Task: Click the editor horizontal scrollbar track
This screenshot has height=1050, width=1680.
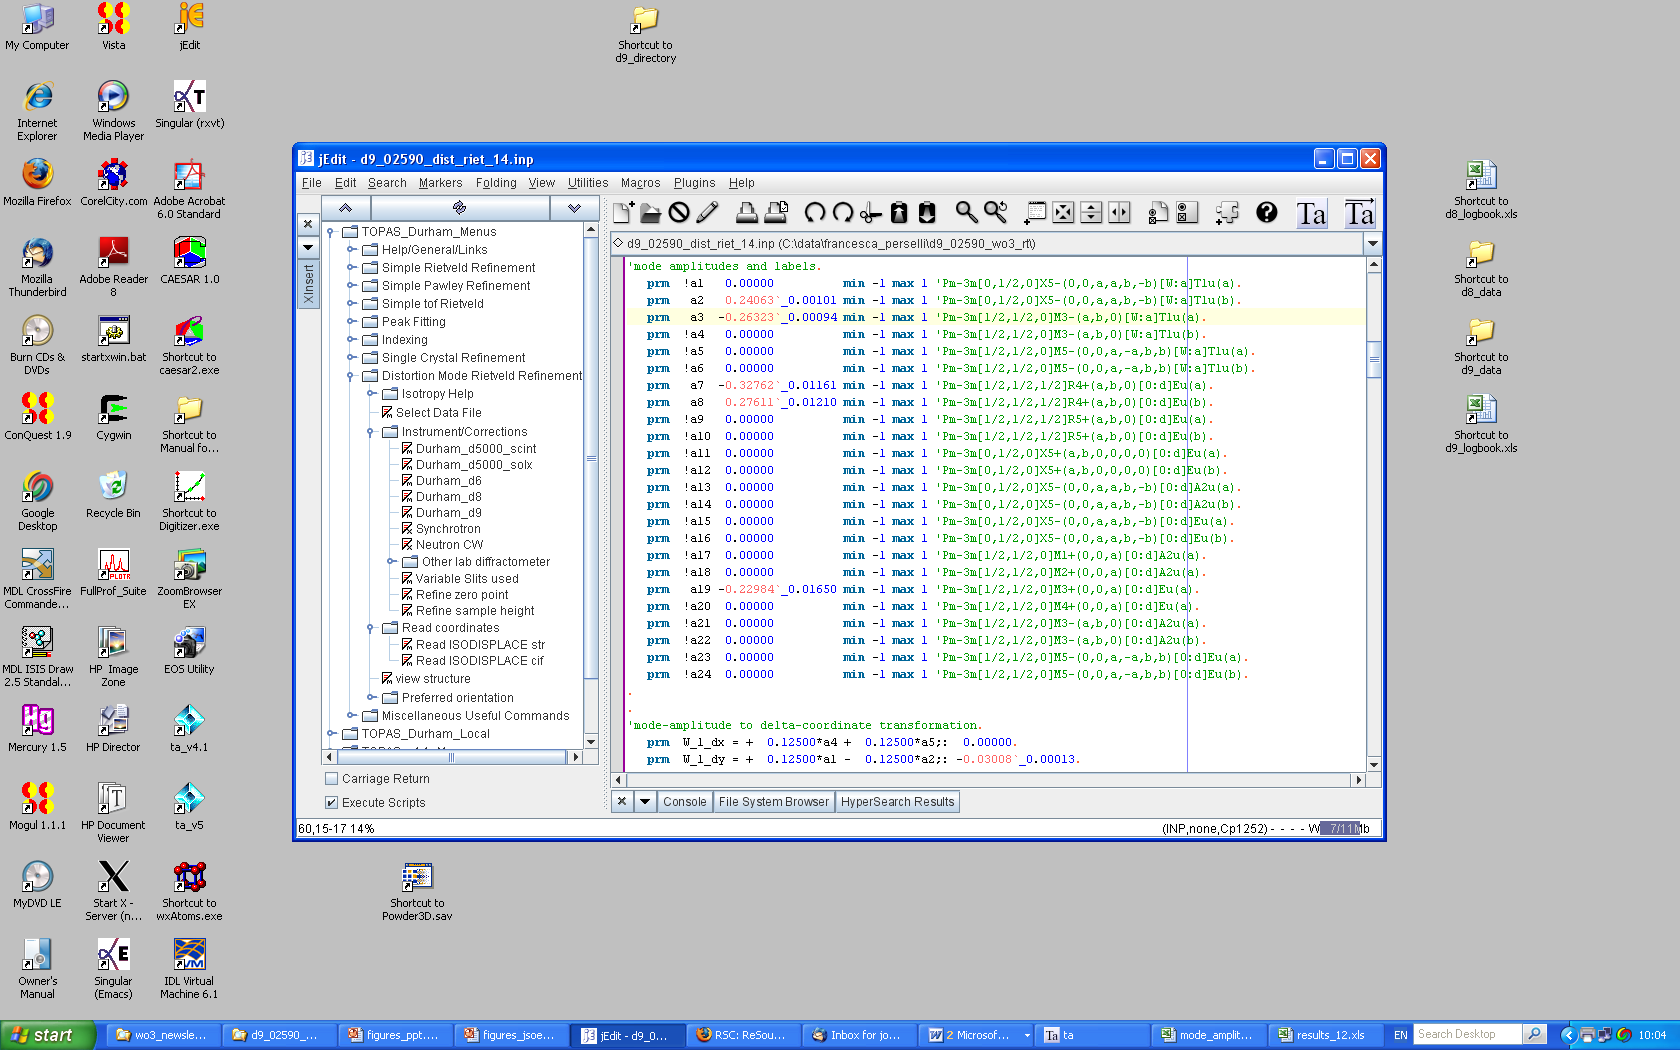Action: [x=988, y=780]
